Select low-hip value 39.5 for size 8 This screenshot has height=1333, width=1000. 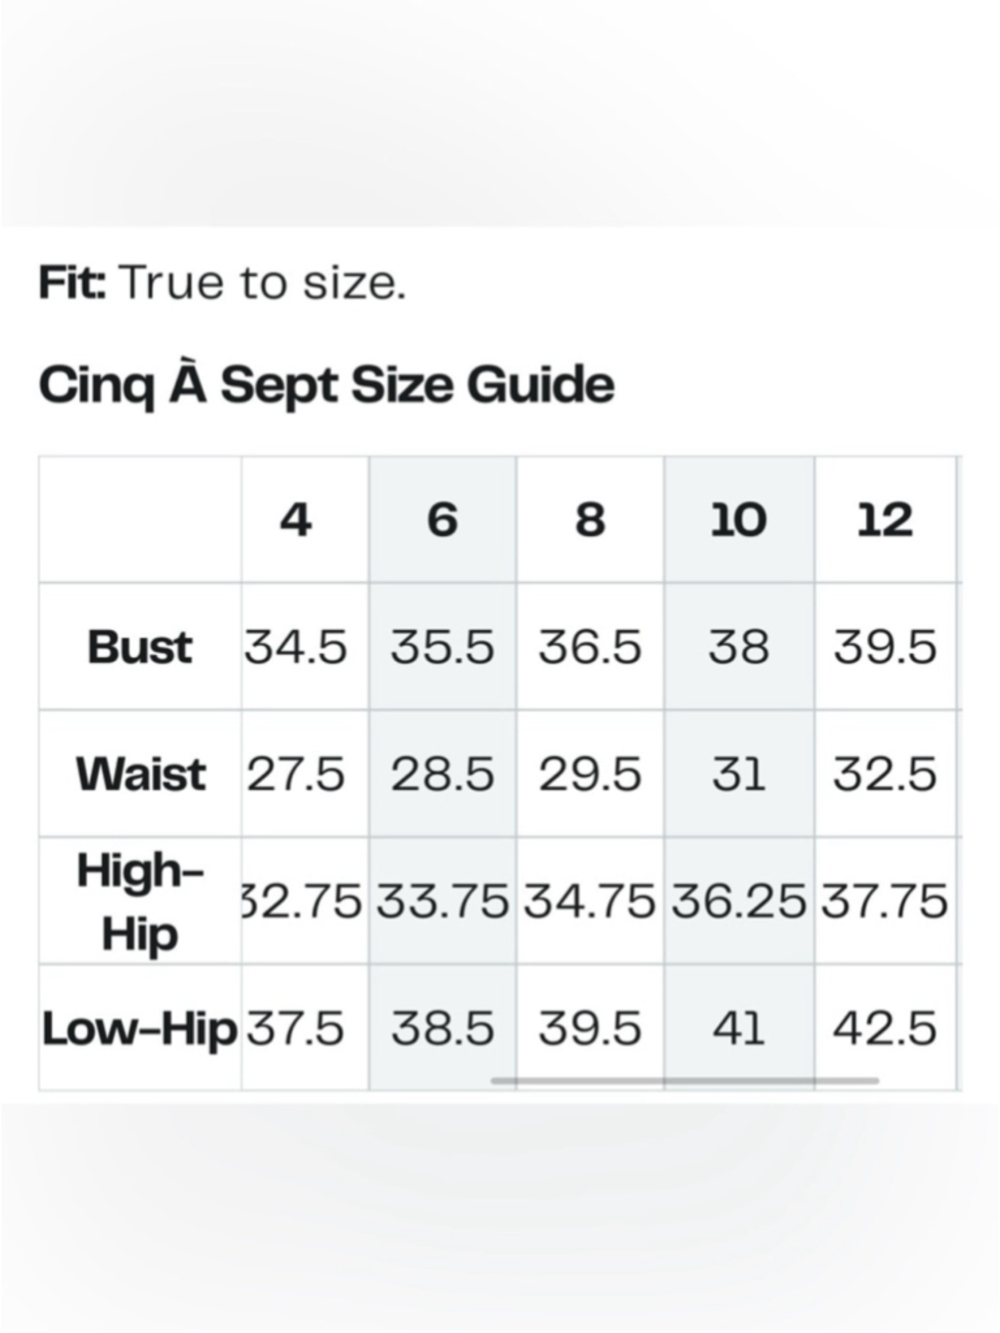tap(590, 1028)
